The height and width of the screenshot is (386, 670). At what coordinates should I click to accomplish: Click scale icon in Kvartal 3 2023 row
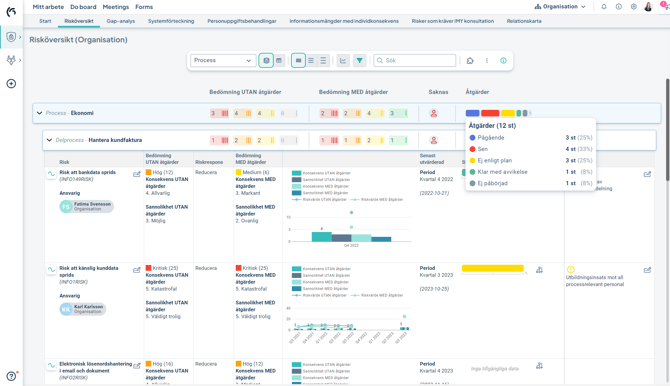click(540, 270)
